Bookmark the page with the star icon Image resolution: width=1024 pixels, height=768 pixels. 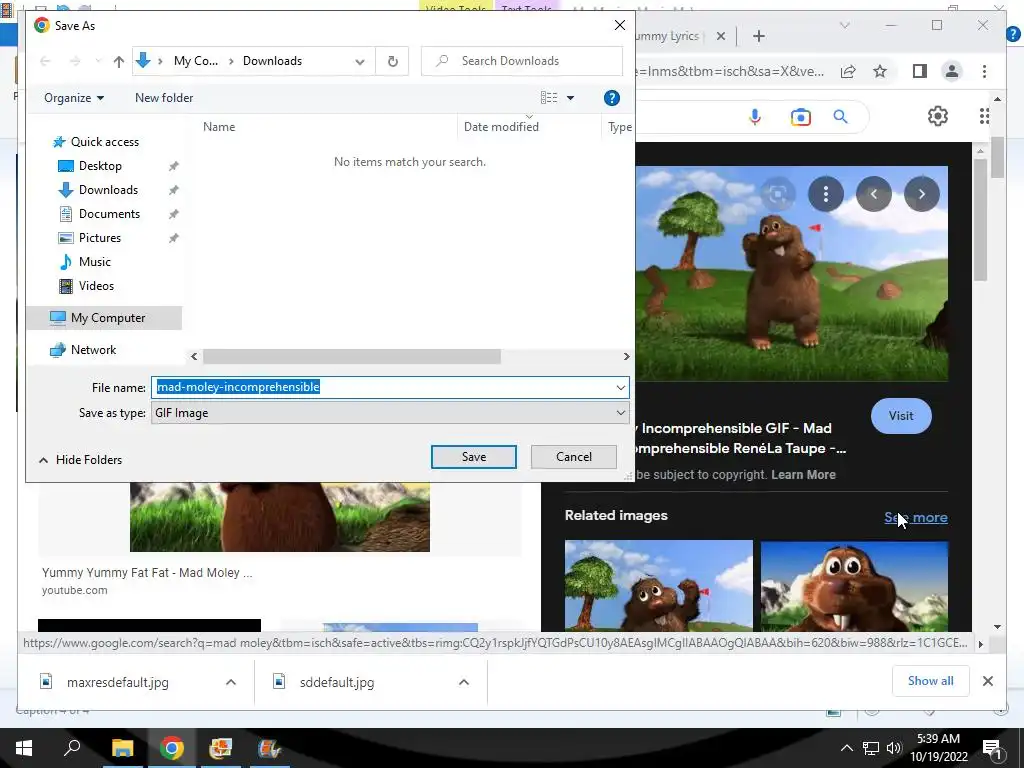click(x=880, y=71)
